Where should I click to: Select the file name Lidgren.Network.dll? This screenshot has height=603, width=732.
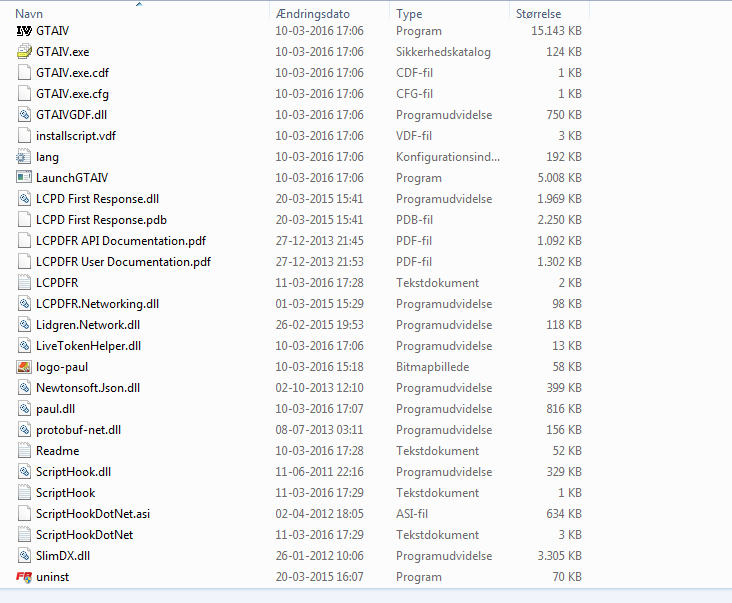[x=88, y=325]
